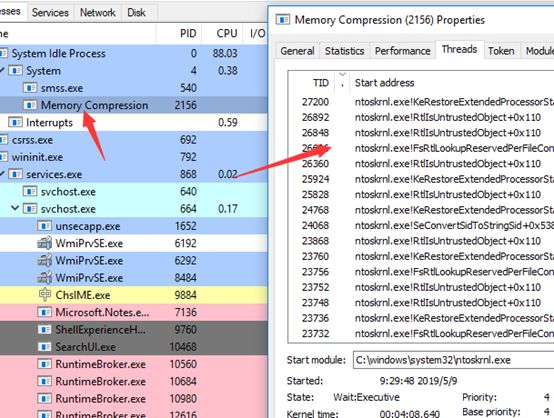The width and height of the screenshot is (554, 418).
Task: Select thread 25924 row
Action: coord(421,179)
